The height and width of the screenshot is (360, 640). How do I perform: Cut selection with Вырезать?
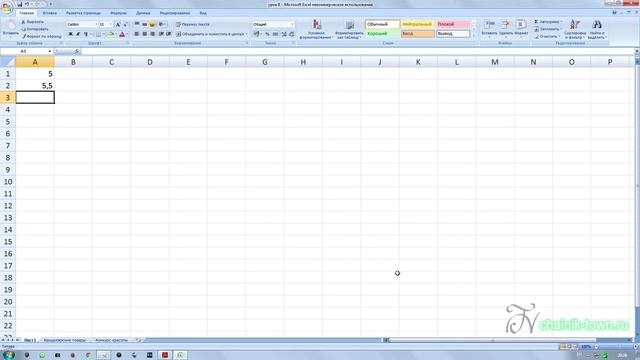[33, 22]
